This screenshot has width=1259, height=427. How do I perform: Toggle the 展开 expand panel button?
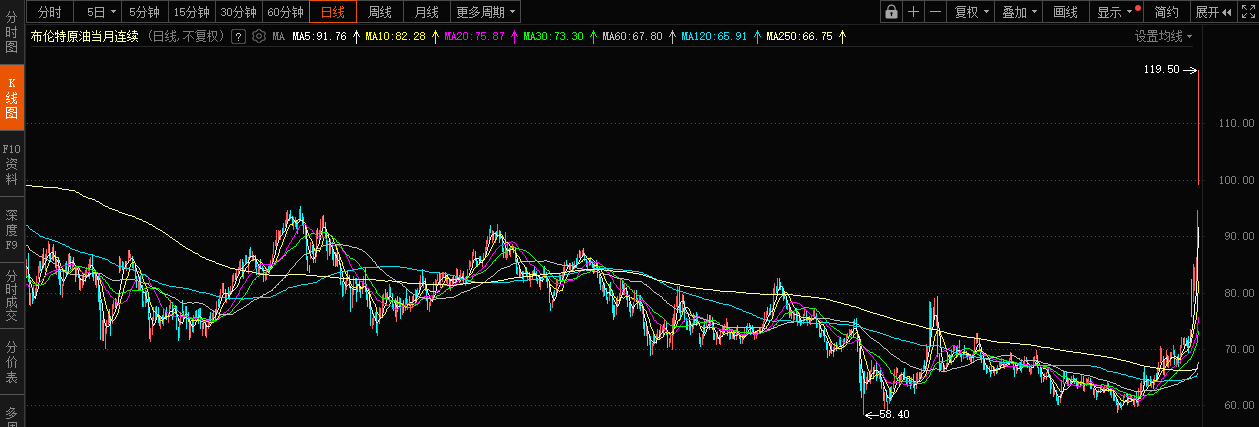1213,12
